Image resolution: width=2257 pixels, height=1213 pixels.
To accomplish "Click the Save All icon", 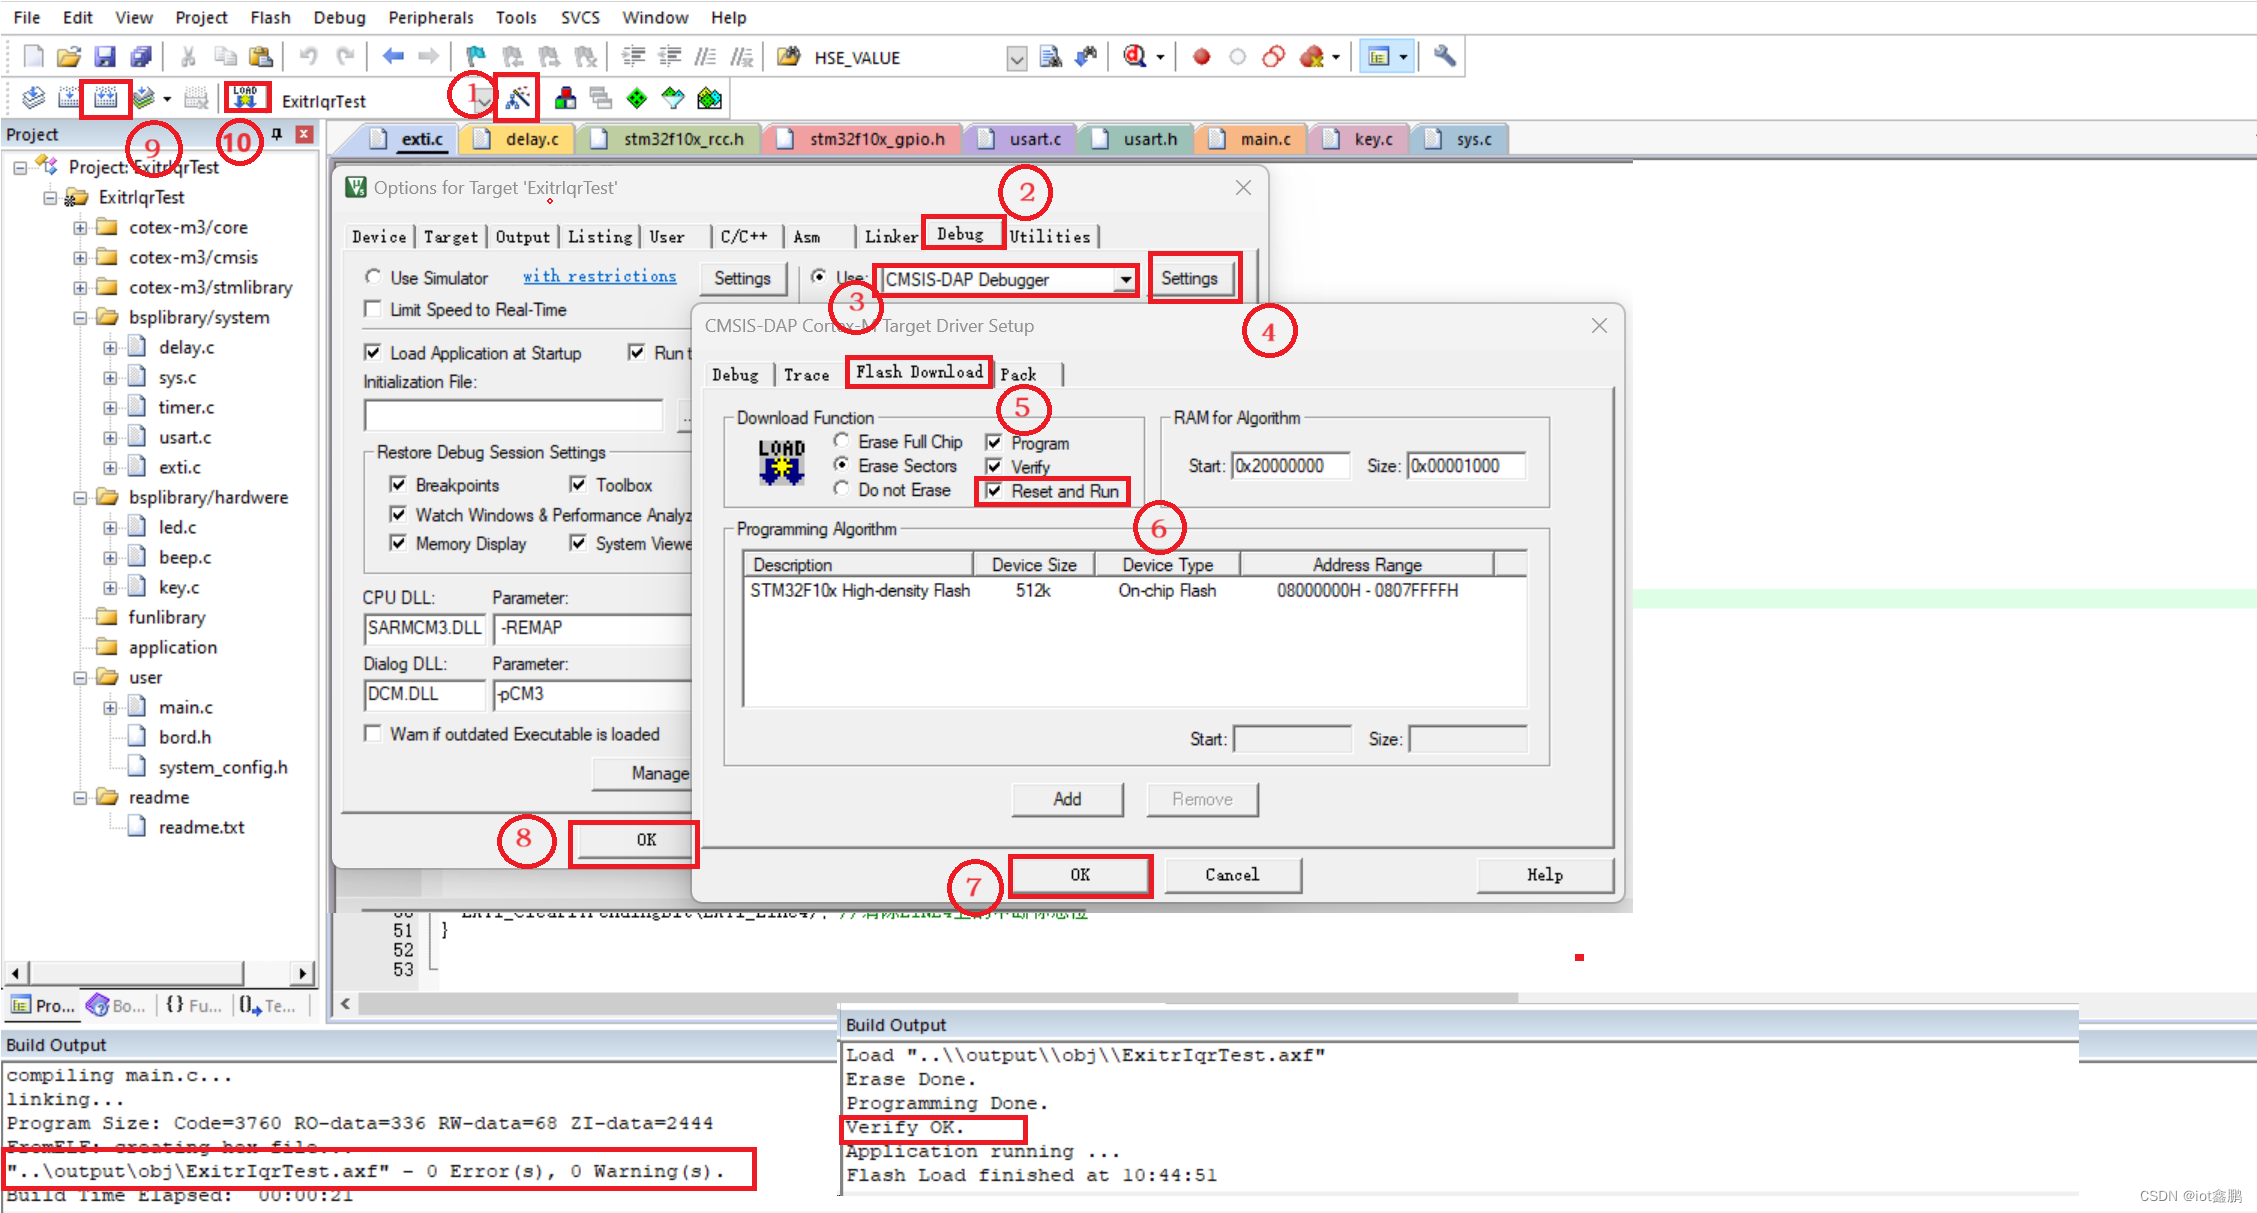I will [141, 57].
